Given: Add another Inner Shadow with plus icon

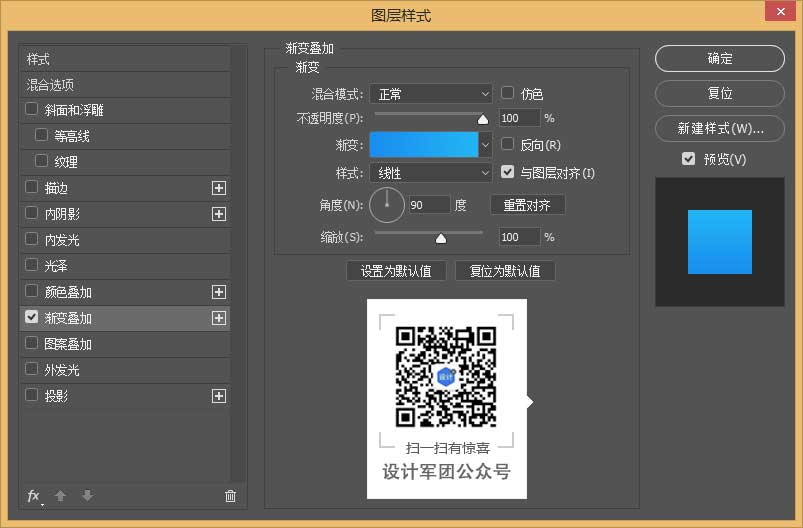Looking at the screenshot, I should tap(219, 214).
